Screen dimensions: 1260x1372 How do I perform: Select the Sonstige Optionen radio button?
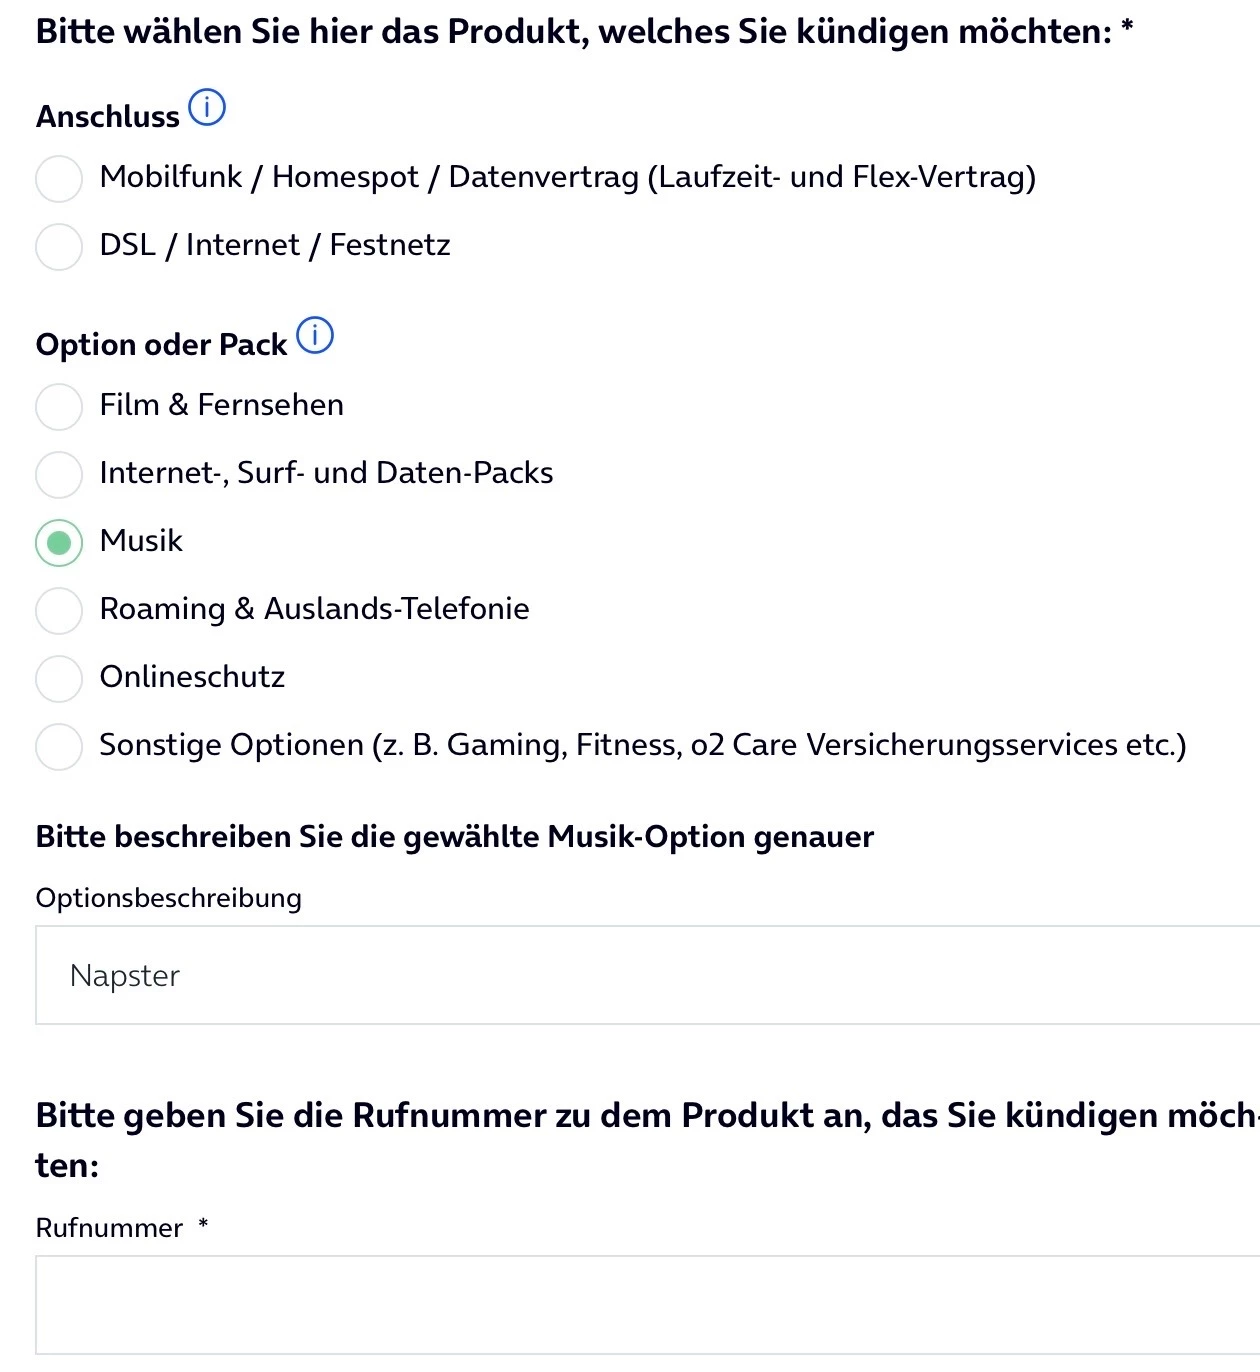pyautogui.click(x=59, y=747)
